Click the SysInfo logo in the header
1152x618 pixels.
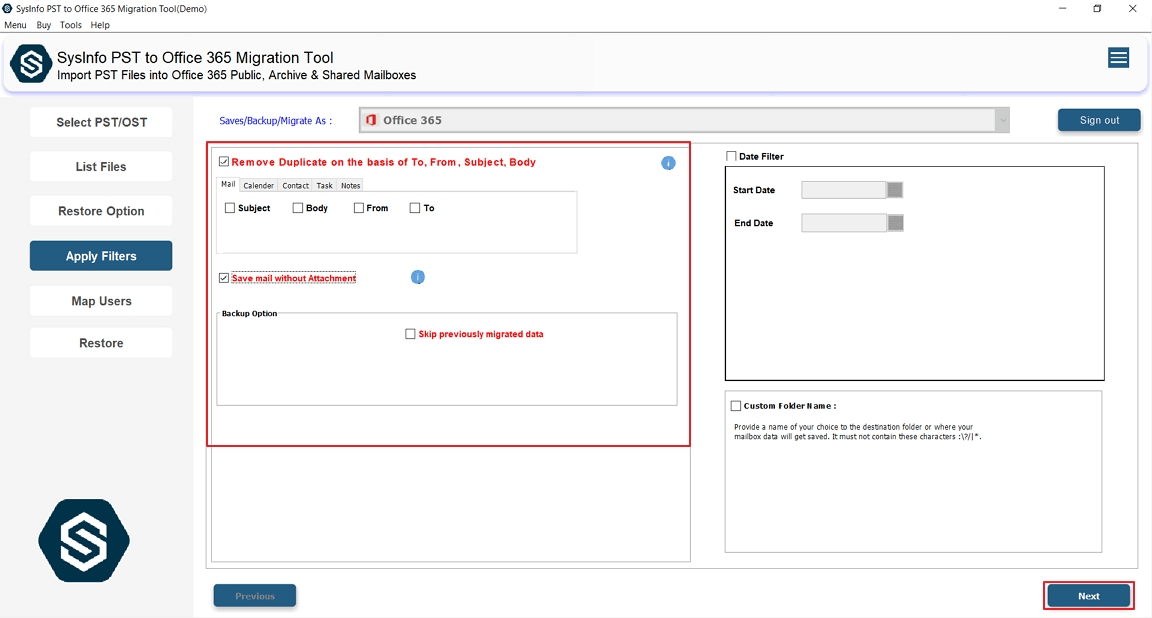point(31,64)
